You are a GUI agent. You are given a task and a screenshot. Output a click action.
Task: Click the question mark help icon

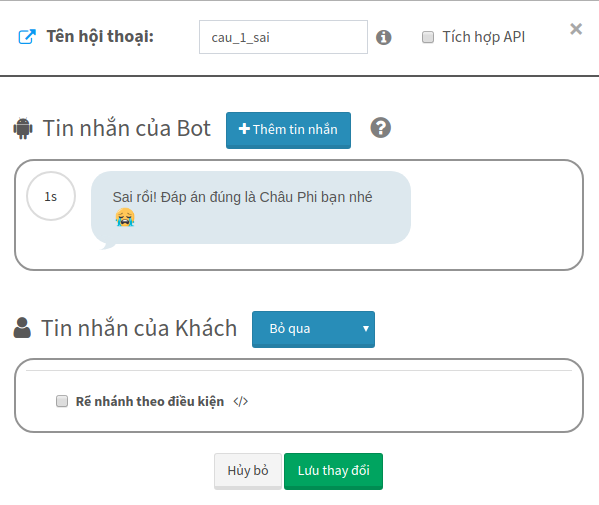tap(380, 128)
